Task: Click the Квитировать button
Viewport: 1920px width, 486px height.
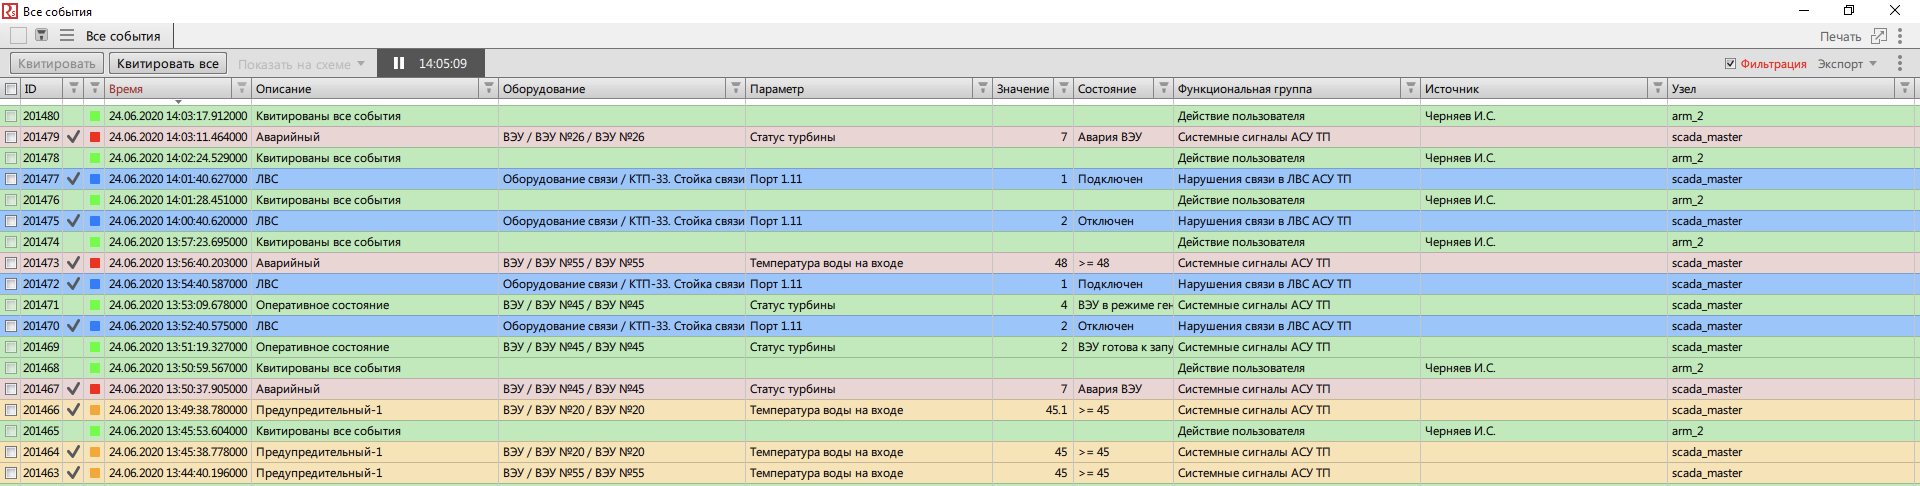Action: point(57,63)
